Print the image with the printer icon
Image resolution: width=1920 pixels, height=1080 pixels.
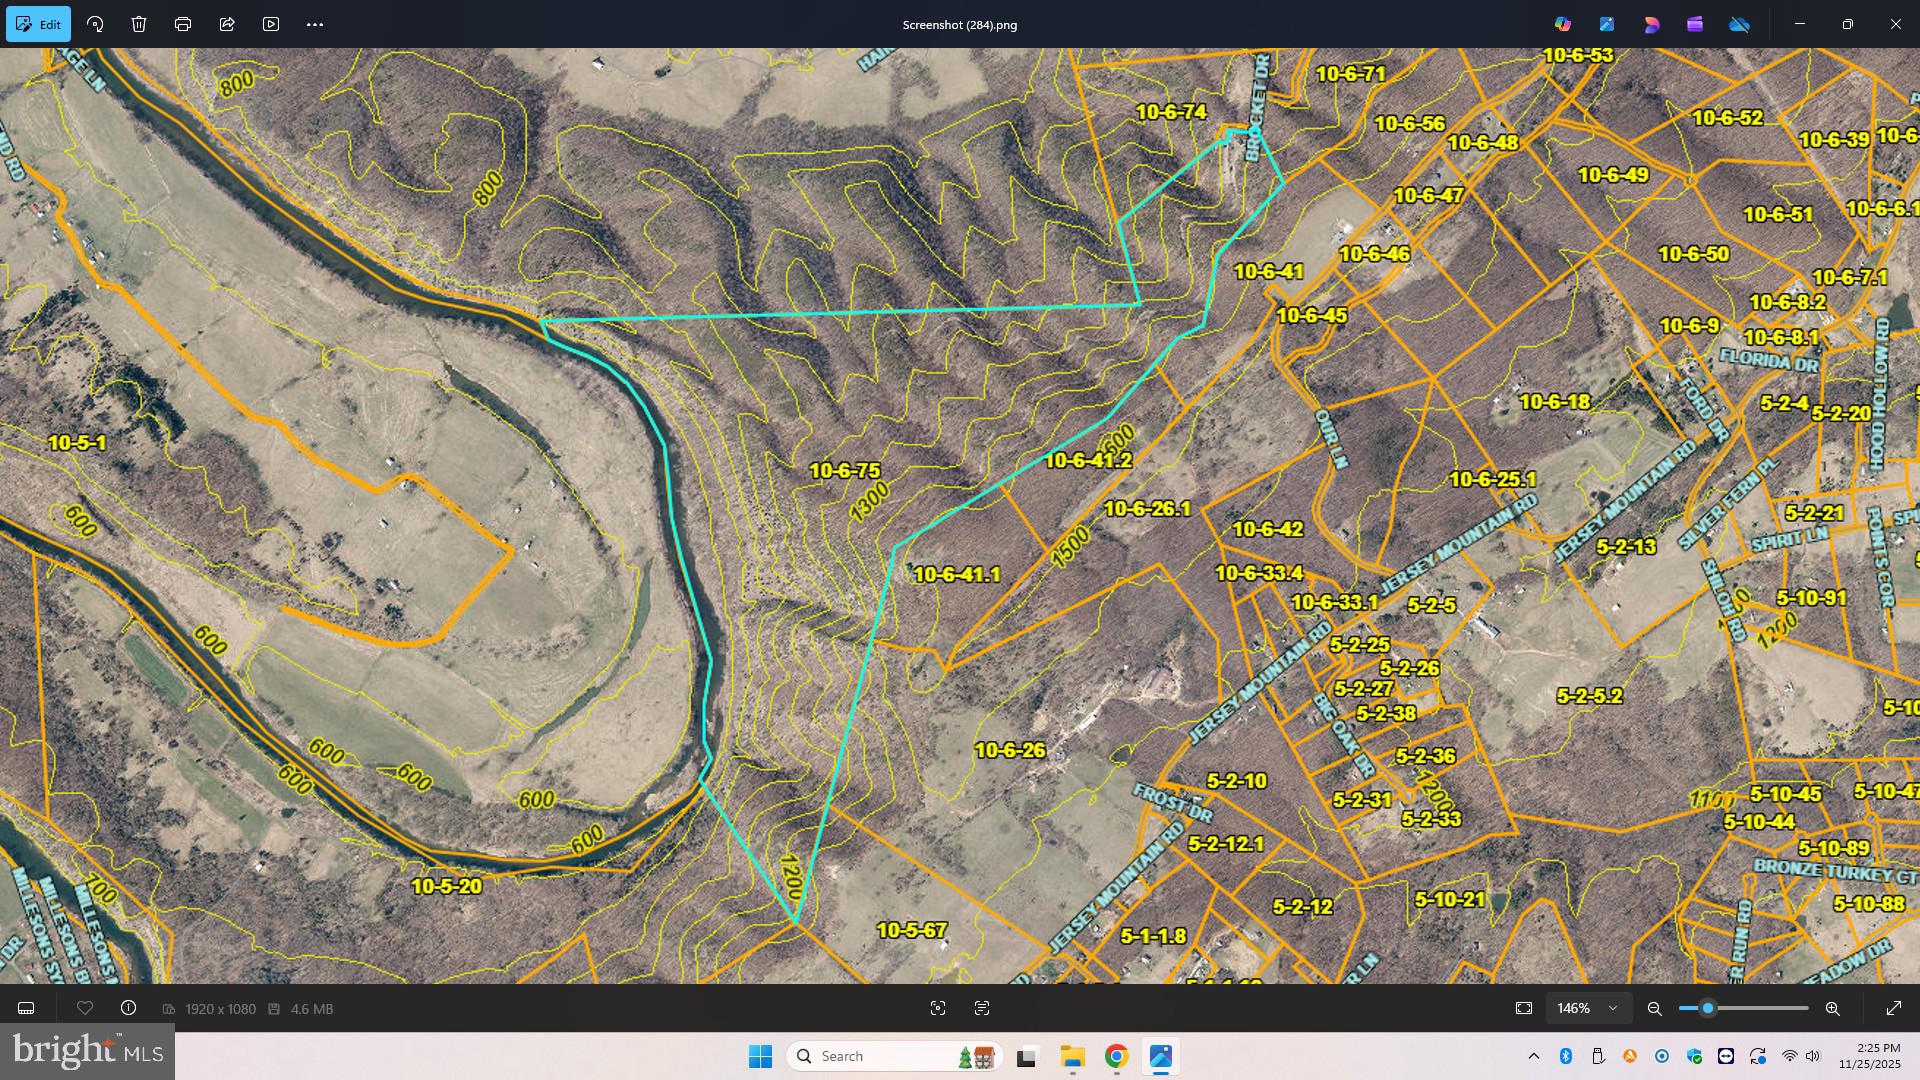183,24
